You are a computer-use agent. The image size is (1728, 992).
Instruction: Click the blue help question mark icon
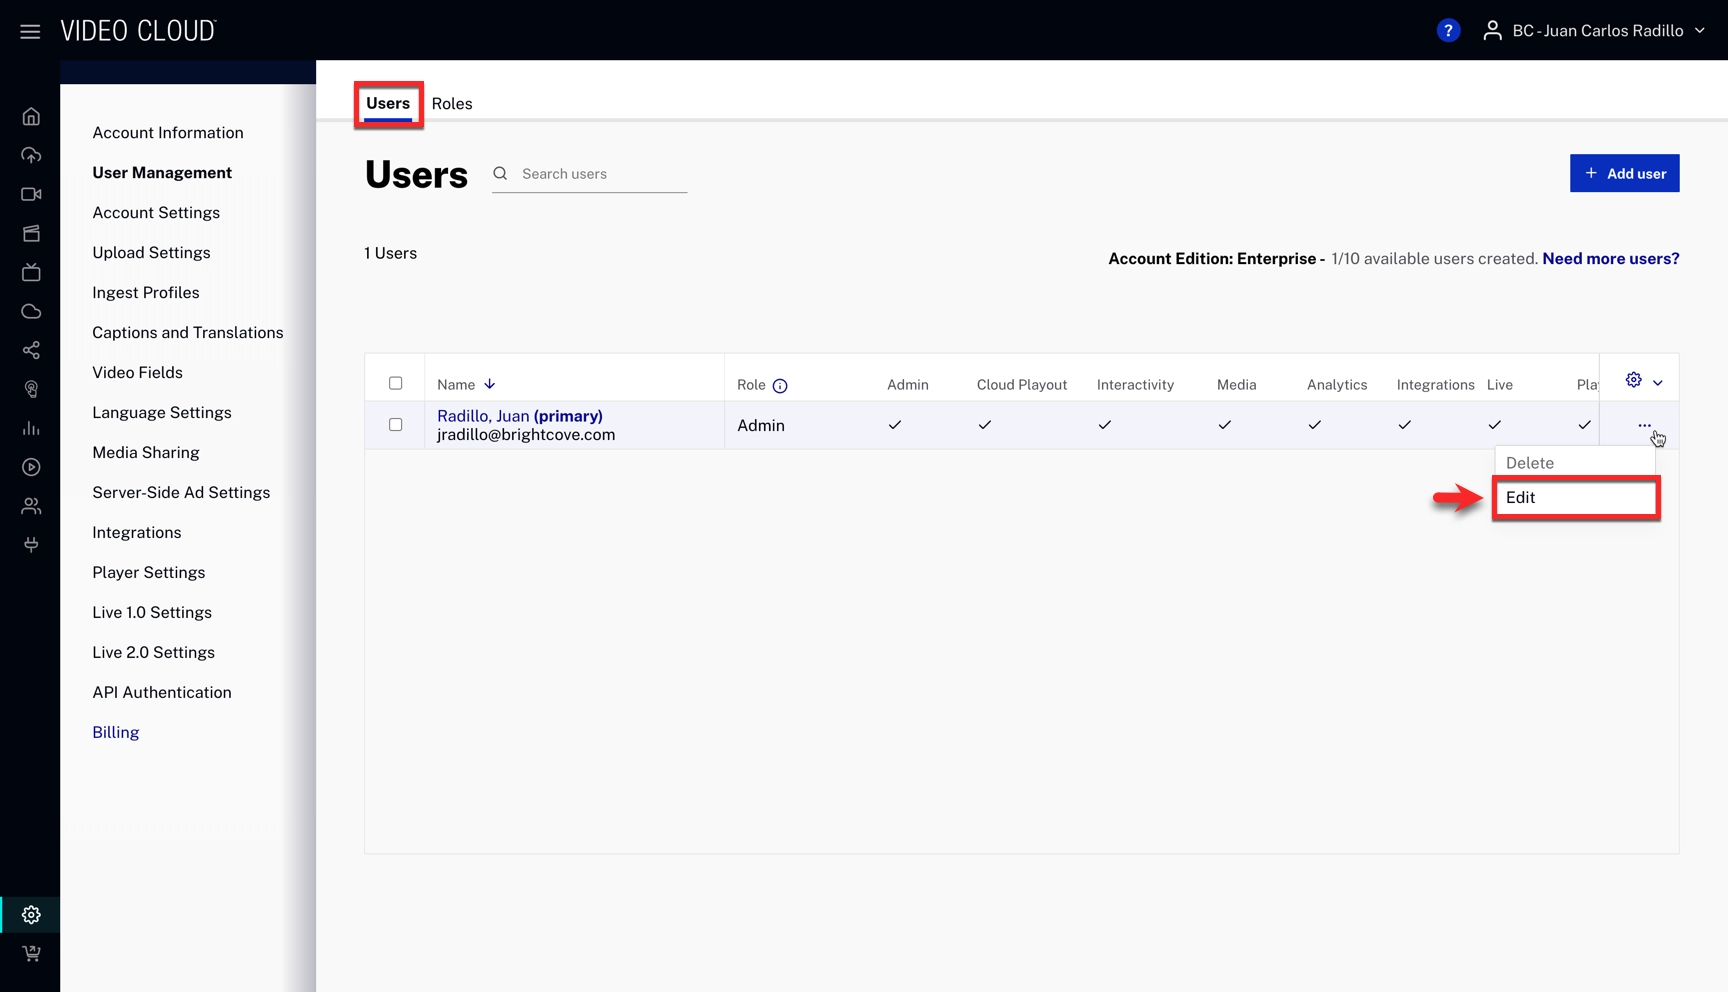[x=1447, y=31]
